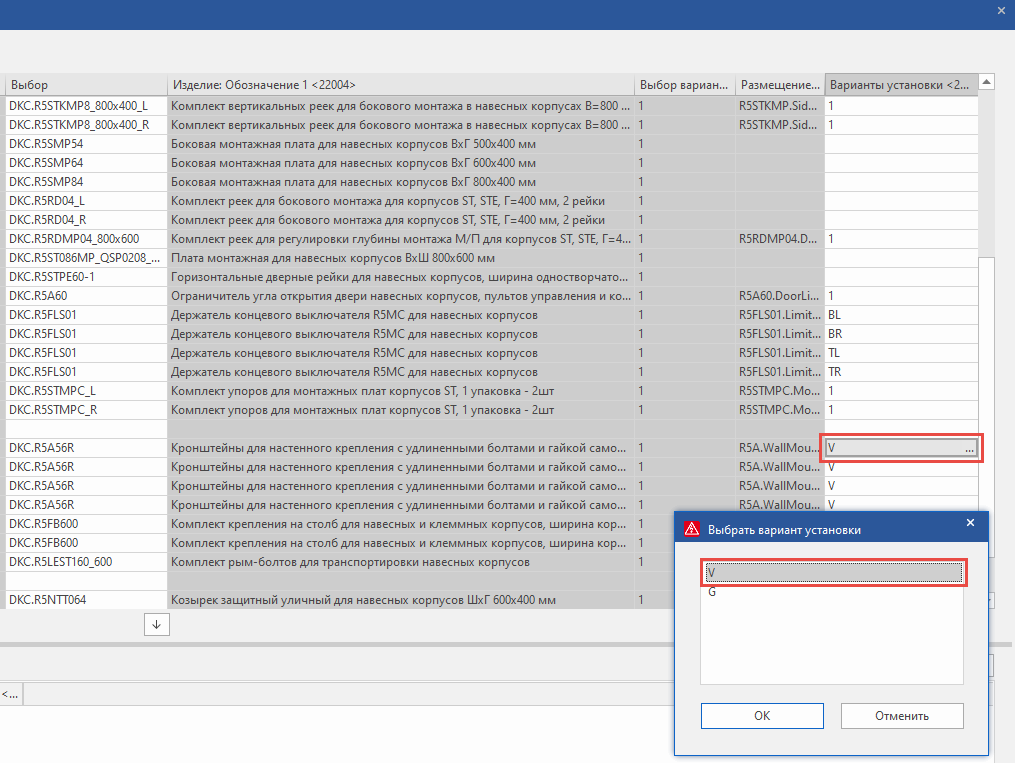This screenshot has width=1015, height=763.
Task: Click the 'Варианты установки <2...' column header
Action: click(x=901, y=85)
